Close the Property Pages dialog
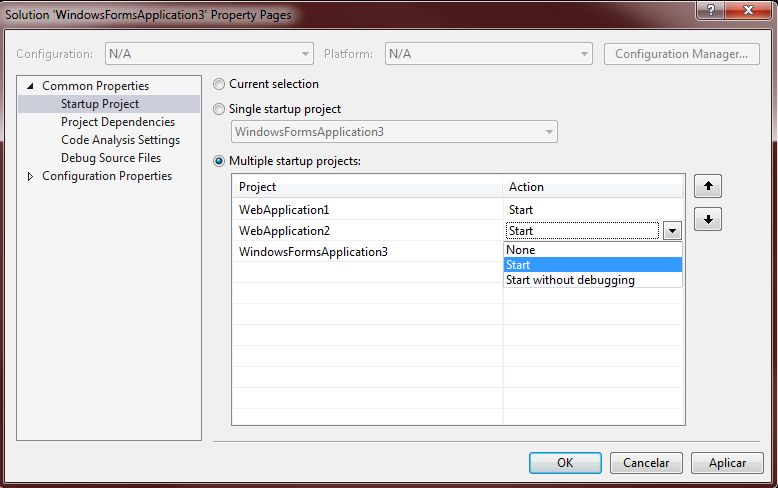This screenshot has height=488, width=778. pyautogui.click(x=748, y=9)
